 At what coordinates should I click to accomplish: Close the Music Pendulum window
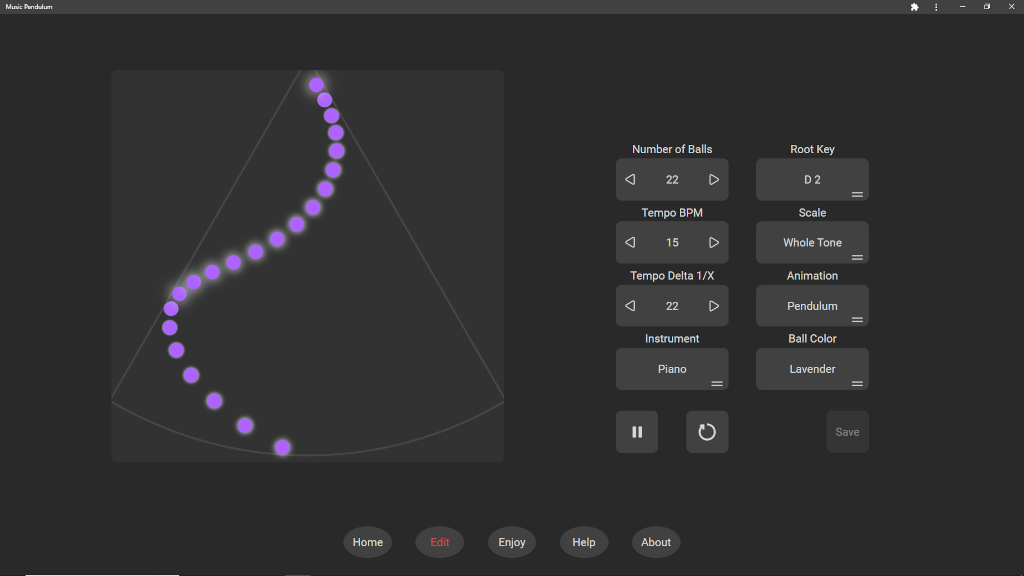click(x=1012, y=7)
